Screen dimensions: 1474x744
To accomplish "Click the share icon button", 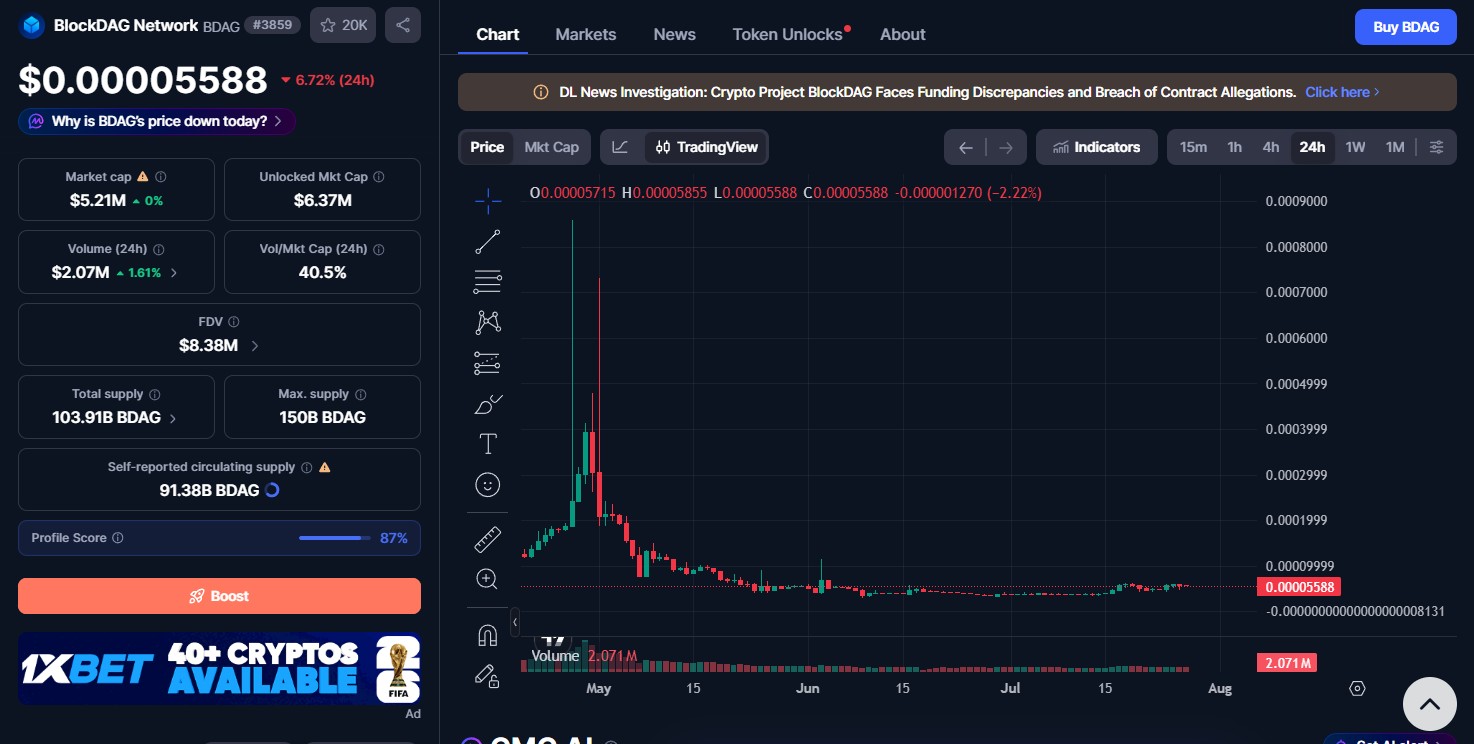I will (x=403, y=25).
